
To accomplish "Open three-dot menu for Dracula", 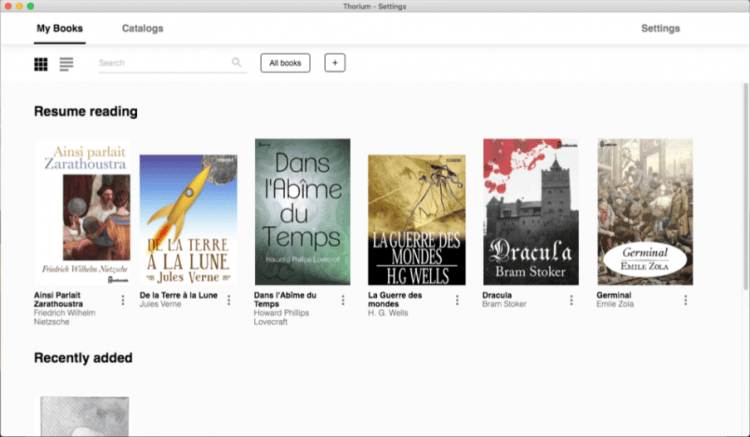I will coord(572,300).
